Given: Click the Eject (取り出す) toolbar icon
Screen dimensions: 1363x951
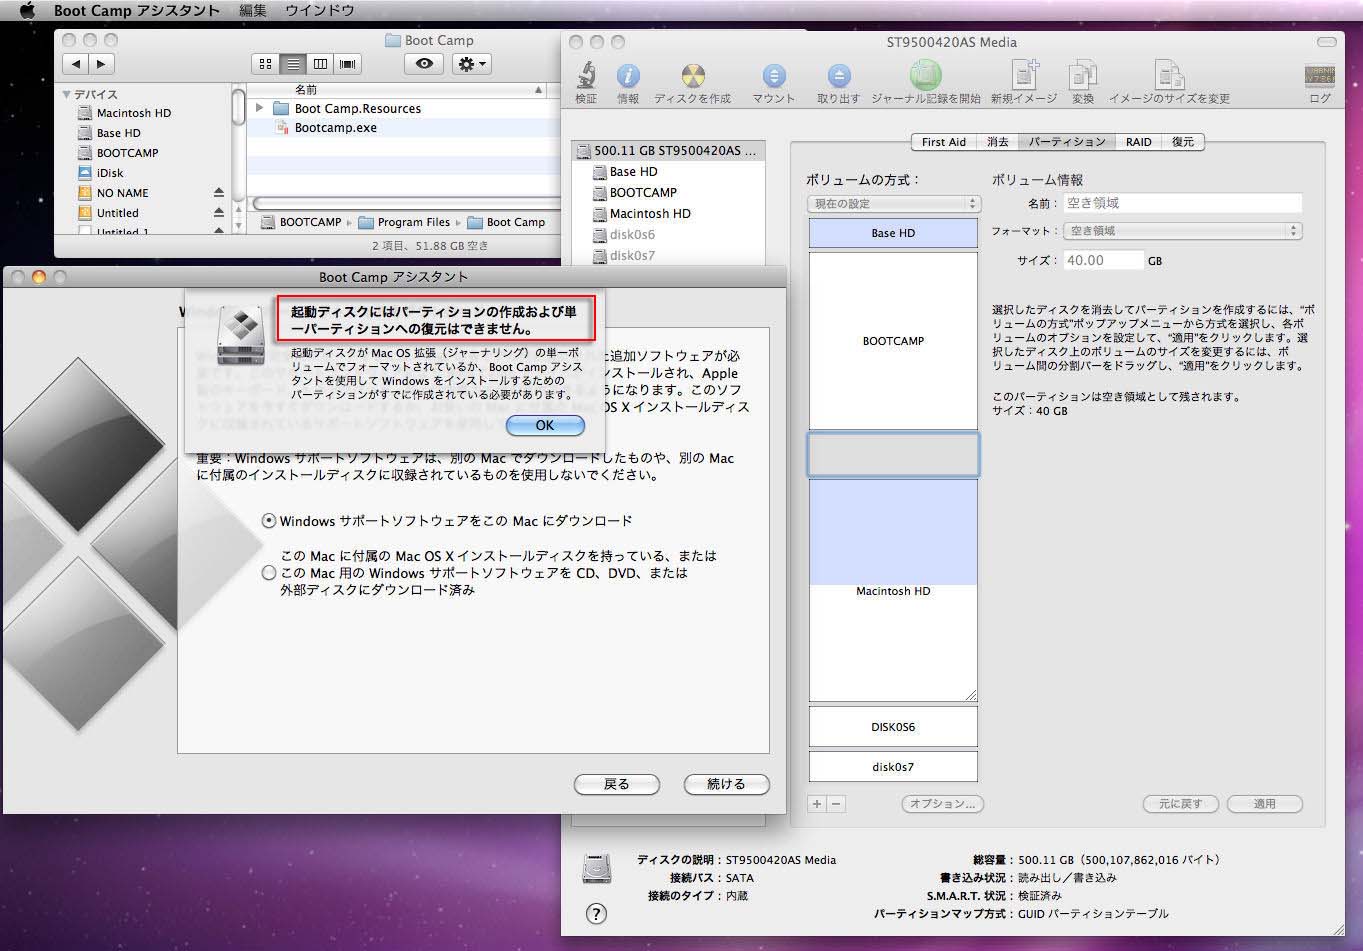Looking at the screenshot, I should click(838, 75).
